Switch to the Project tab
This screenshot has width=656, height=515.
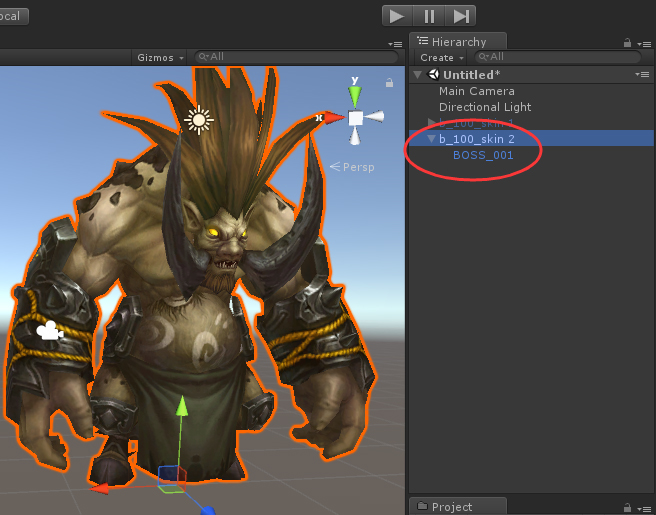pos(458,507)
